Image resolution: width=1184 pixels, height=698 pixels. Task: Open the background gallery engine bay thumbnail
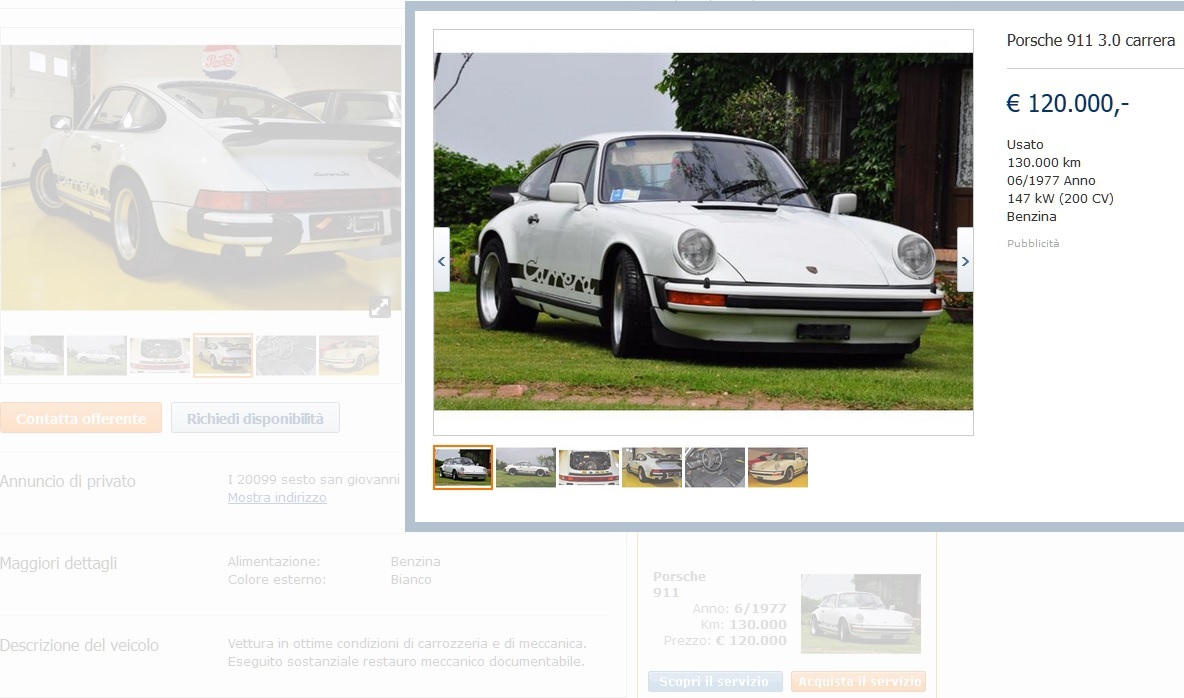click(160, 355)
